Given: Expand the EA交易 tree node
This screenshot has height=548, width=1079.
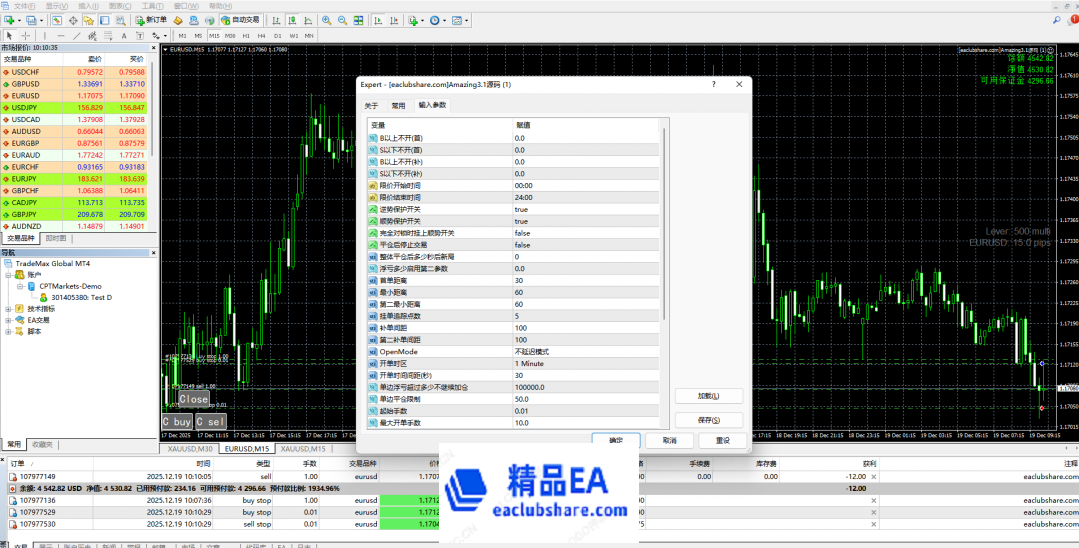Looking at the screenshot, I should [8, 320].
